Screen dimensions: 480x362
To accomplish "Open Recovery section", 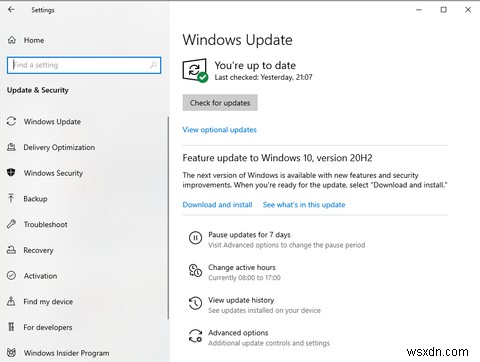I will tap(38, 250).
